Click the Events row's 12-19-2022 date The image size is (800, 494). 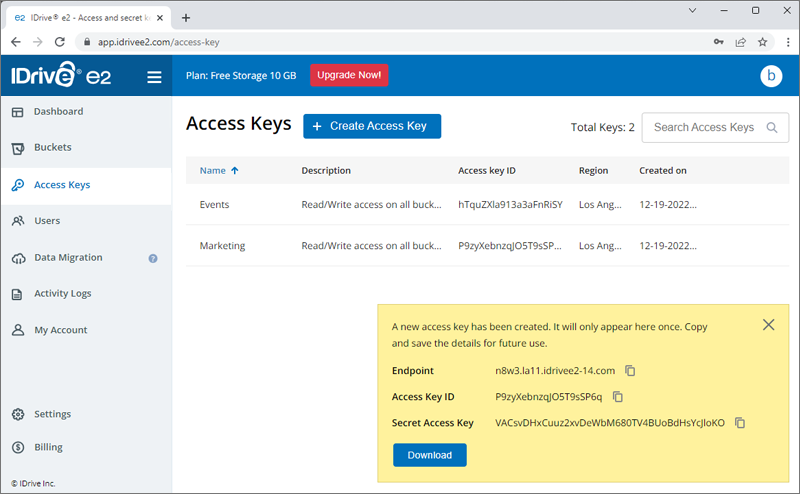[x=668, y=205]
